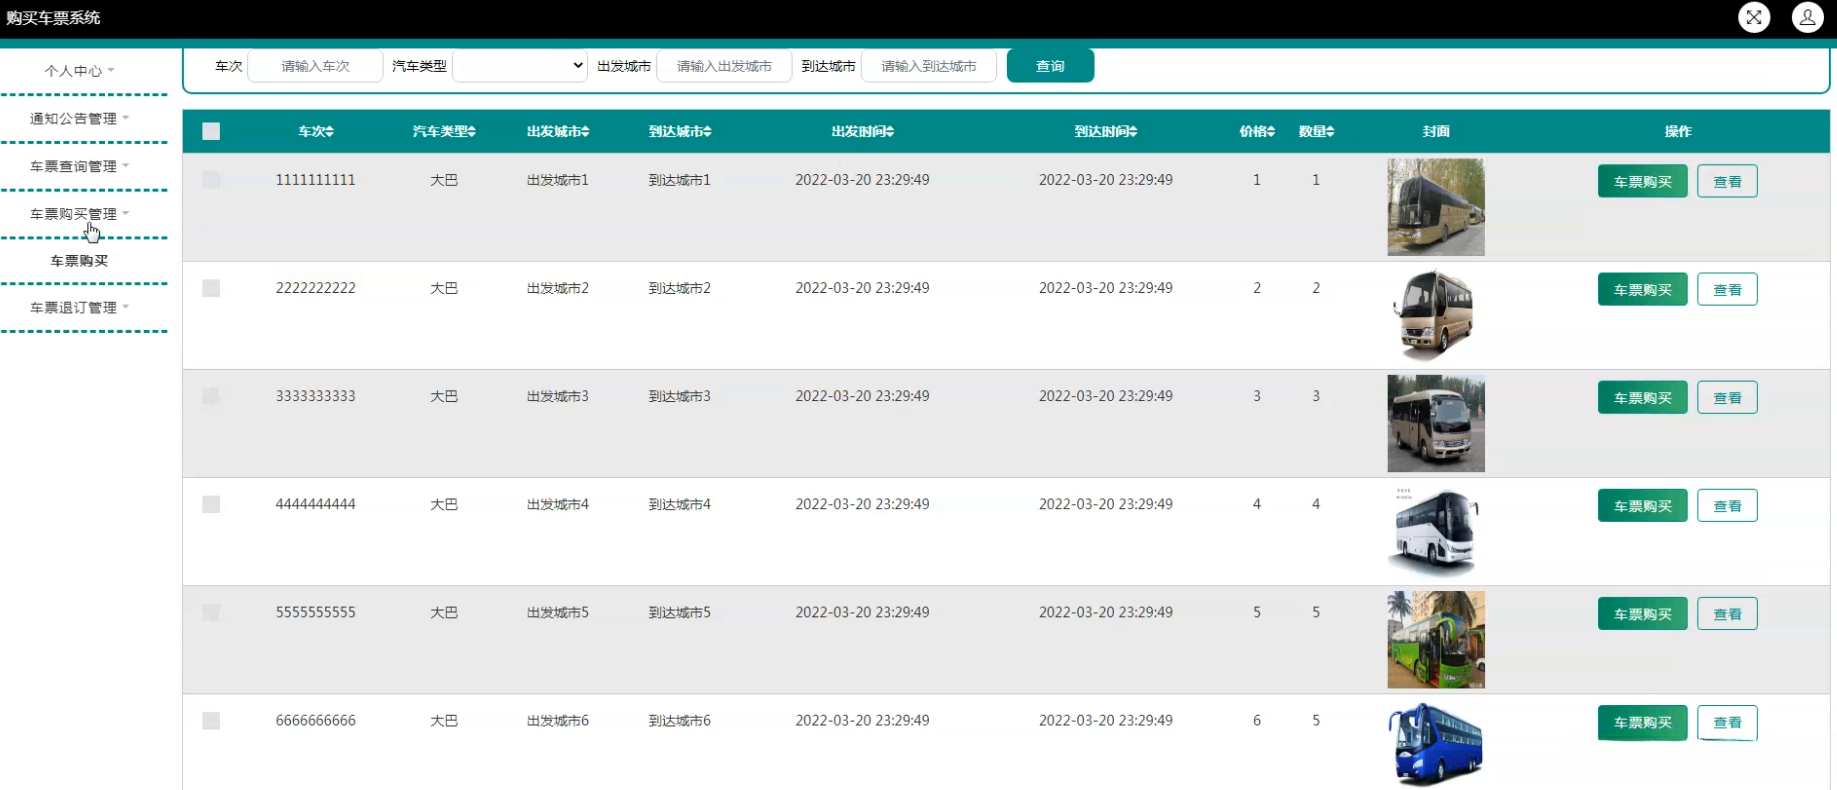Open the 汽车类型 dropdown filter
The height and width of the screenshot is (790, 1837).
tap(520, 66)
